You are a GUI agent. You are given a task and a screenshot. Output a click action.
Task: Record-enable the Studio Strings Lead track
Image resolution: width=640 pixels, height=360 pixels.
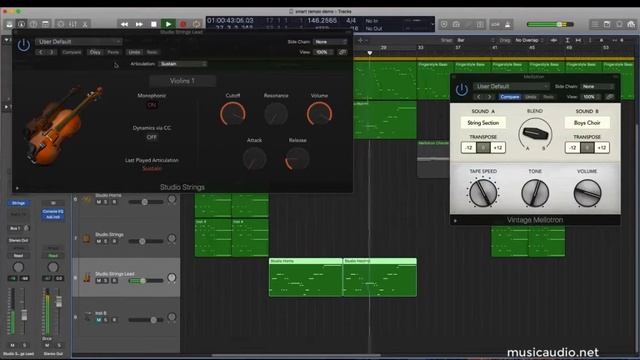pyautogui.click(x=114, y=281)
